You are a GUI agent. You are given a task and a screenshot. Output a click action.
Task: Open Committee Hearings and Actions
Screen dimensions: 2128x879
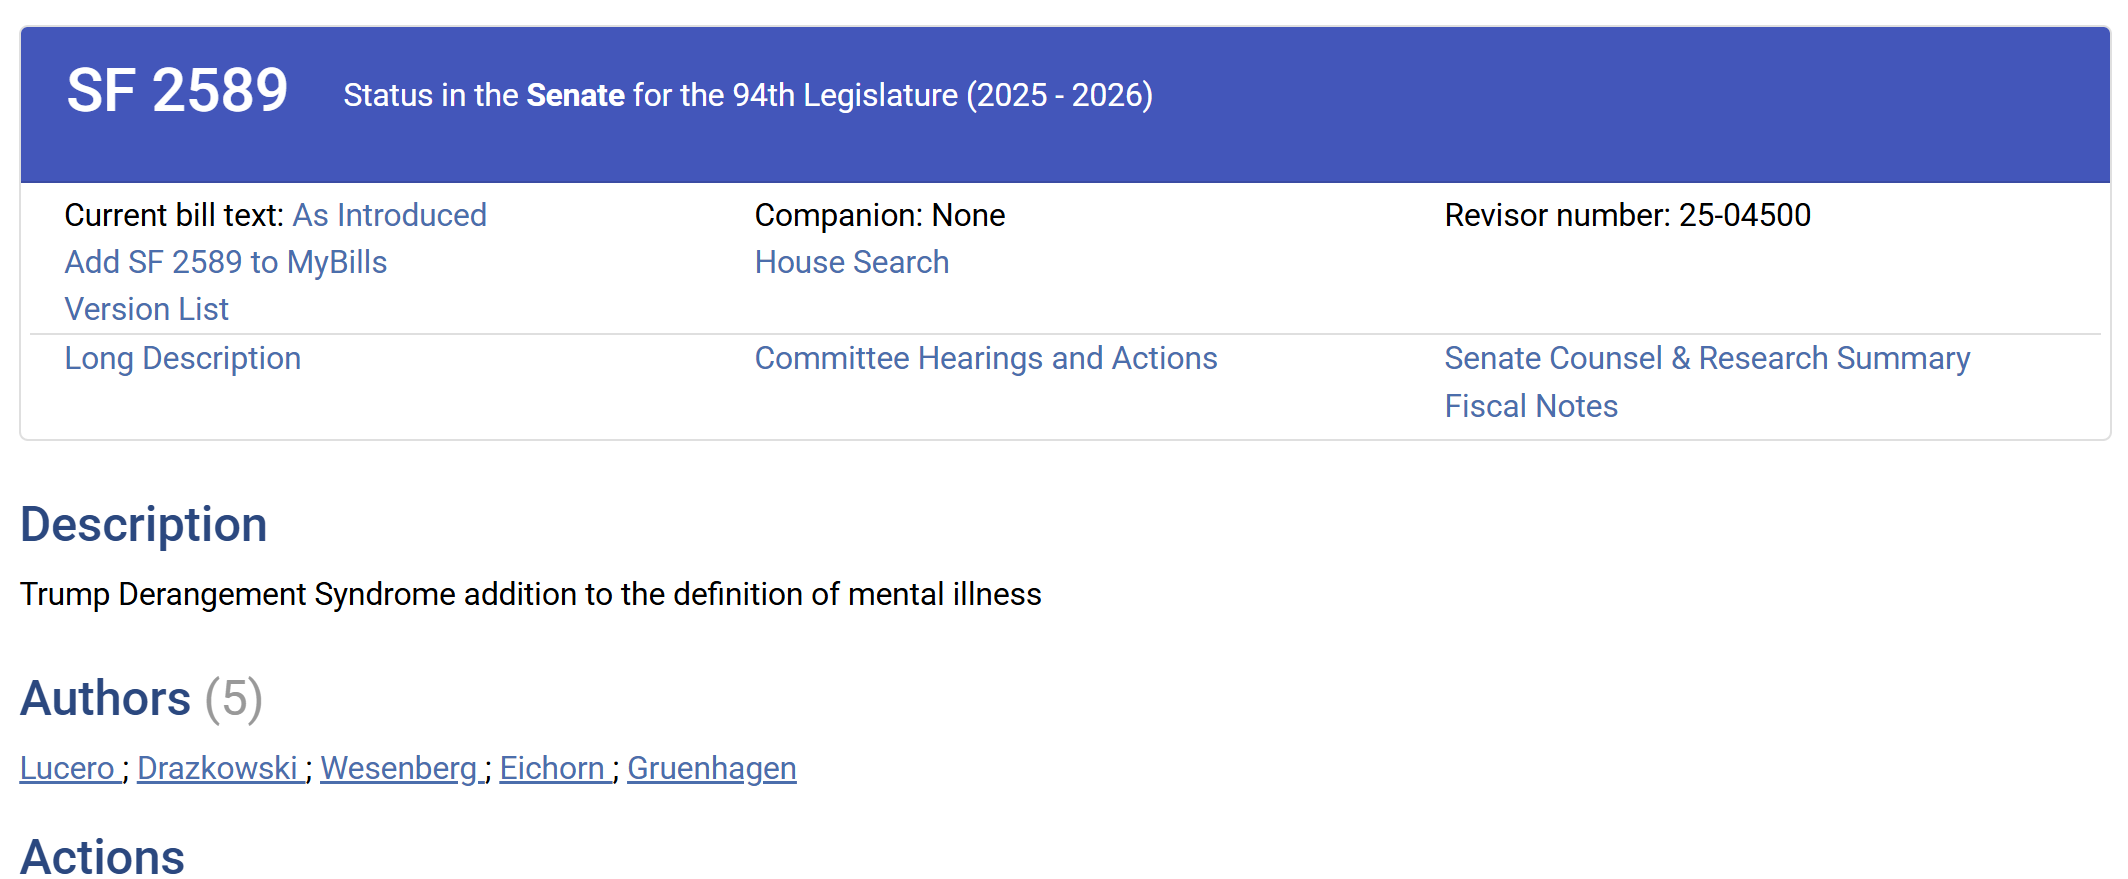point(986,358)
